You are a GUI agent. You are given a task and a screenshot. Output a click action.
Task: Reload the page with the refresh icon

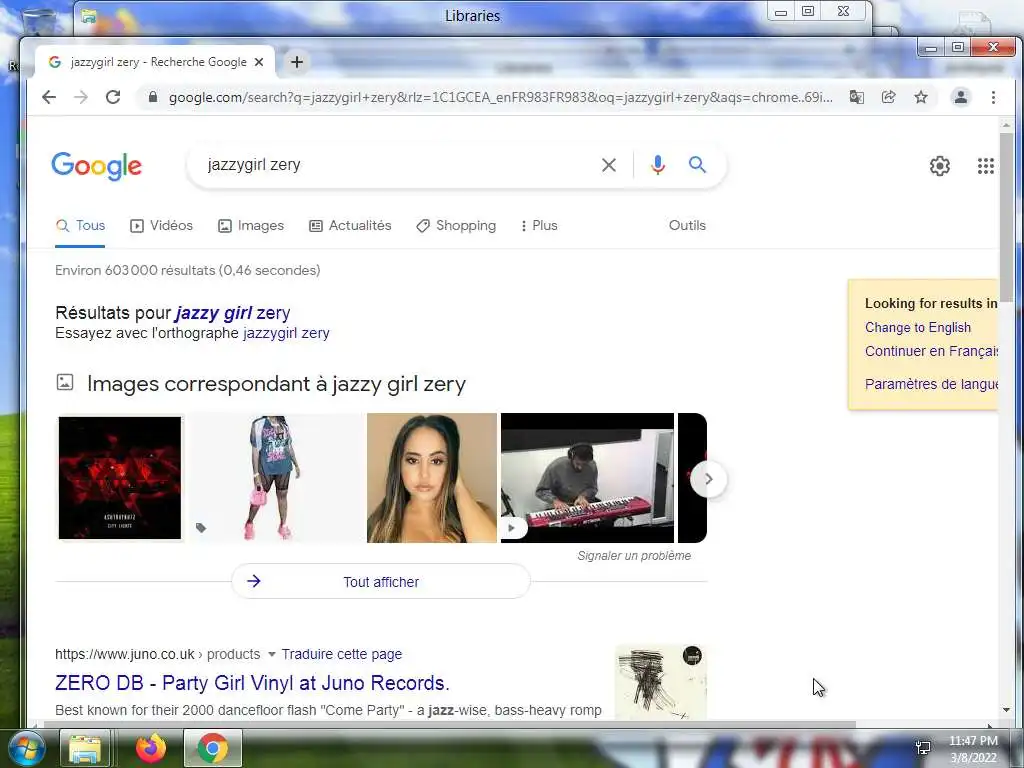coord(113,97)
